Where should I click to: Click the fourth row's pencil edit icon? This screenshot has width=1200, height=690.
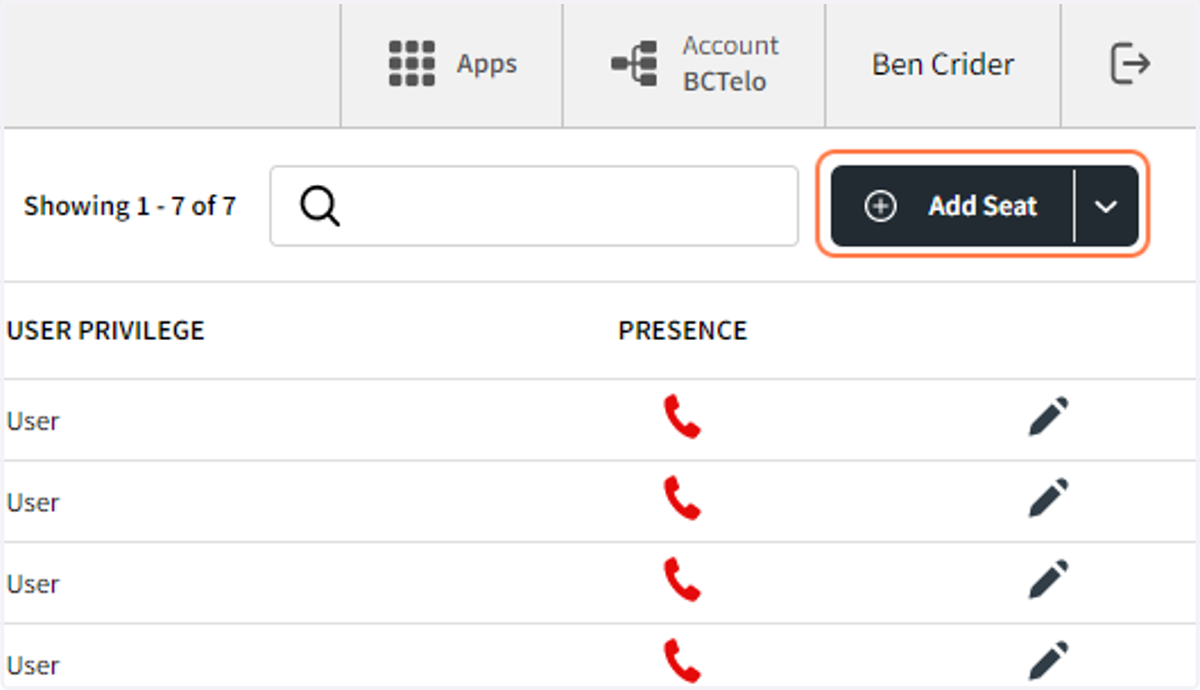click(1048, 661)
